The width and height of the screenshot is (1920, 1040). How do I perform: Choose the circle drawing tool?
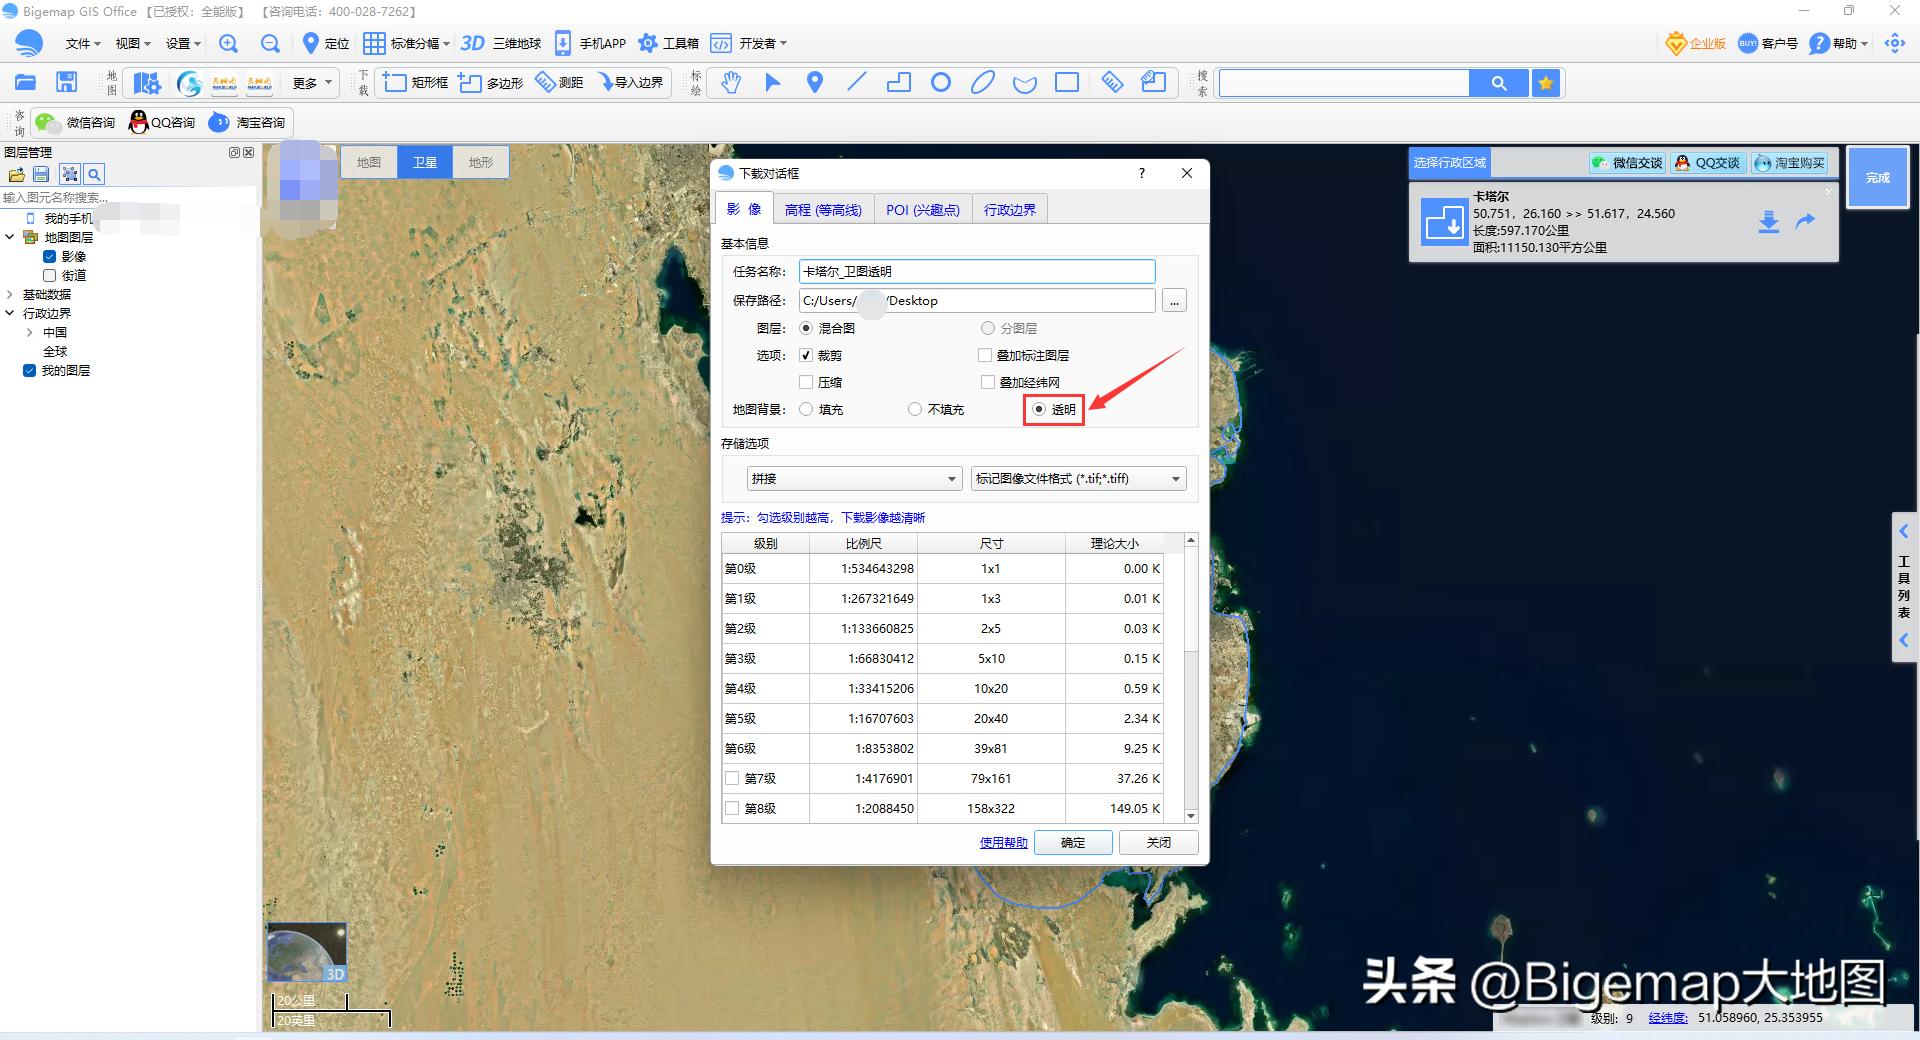pos(940,83)
